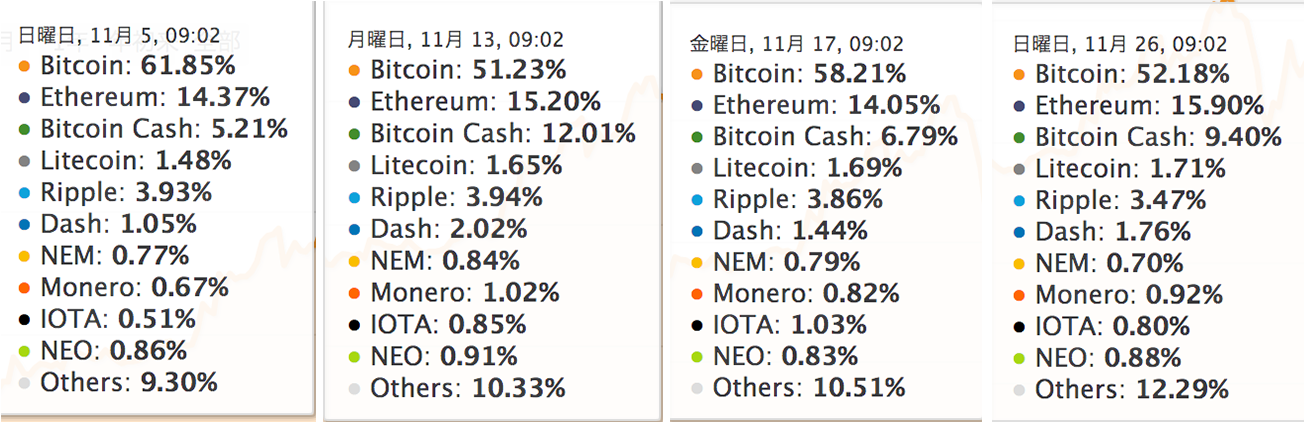Select the Bitcoin 61.85% entry
The height and width of the screenshot is (422, 1304).
pyautogui.click(x=138, y=67)
